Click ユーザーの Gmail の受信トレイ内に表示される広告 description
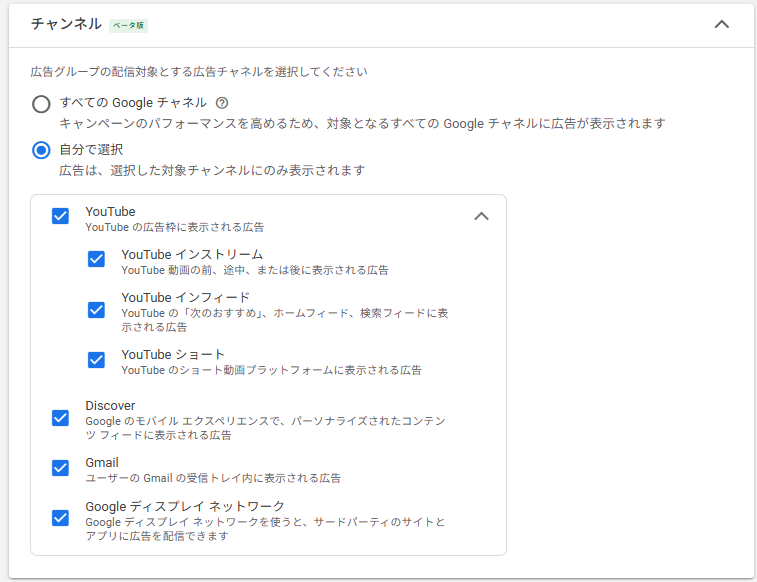The height and width of the screenshot is (582, 757). pyautogui.click(x=213, y=478)
